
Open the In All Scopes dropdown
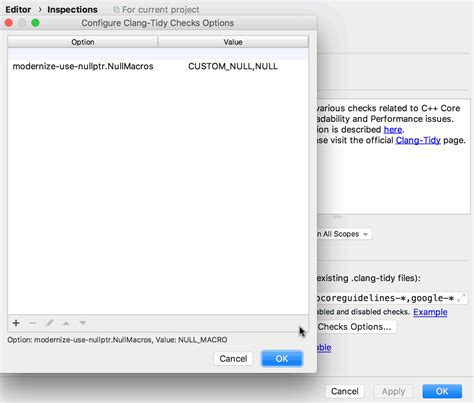[x=344, y=234]
